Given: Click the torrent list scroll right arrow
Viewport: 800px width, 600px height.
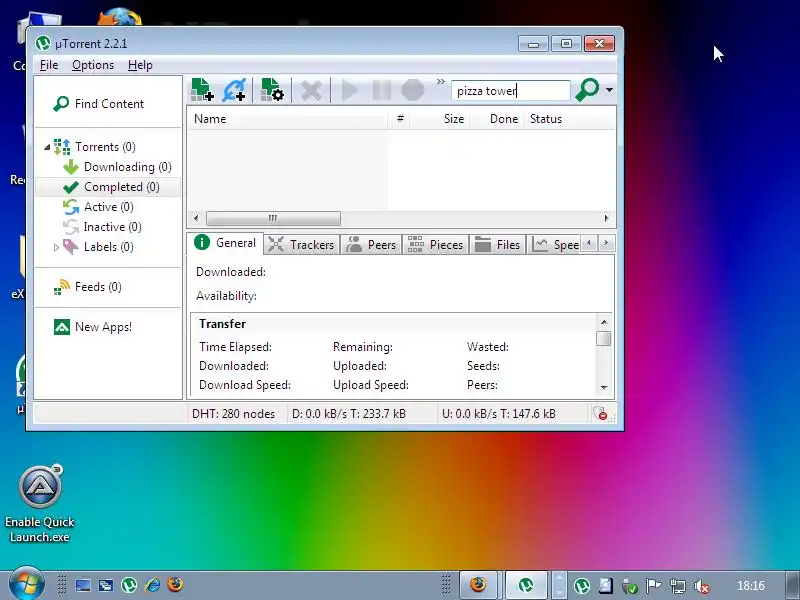Looking at the screenshot, I should pyautogui.click(x=606, y=218).
